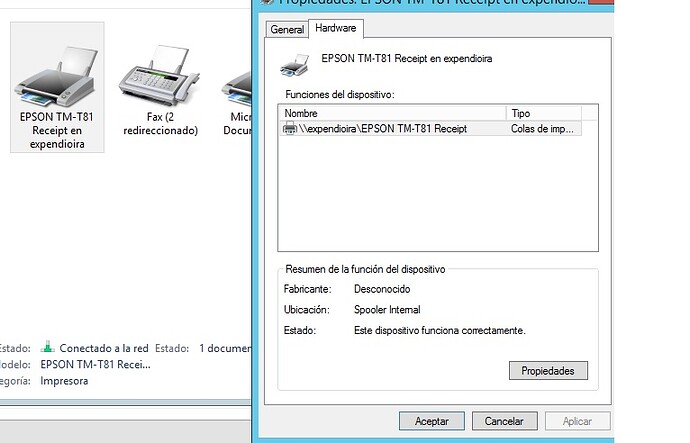The image size is (690, 443).
Task: Click the small printer icon in the device list row
Action: 290,129
